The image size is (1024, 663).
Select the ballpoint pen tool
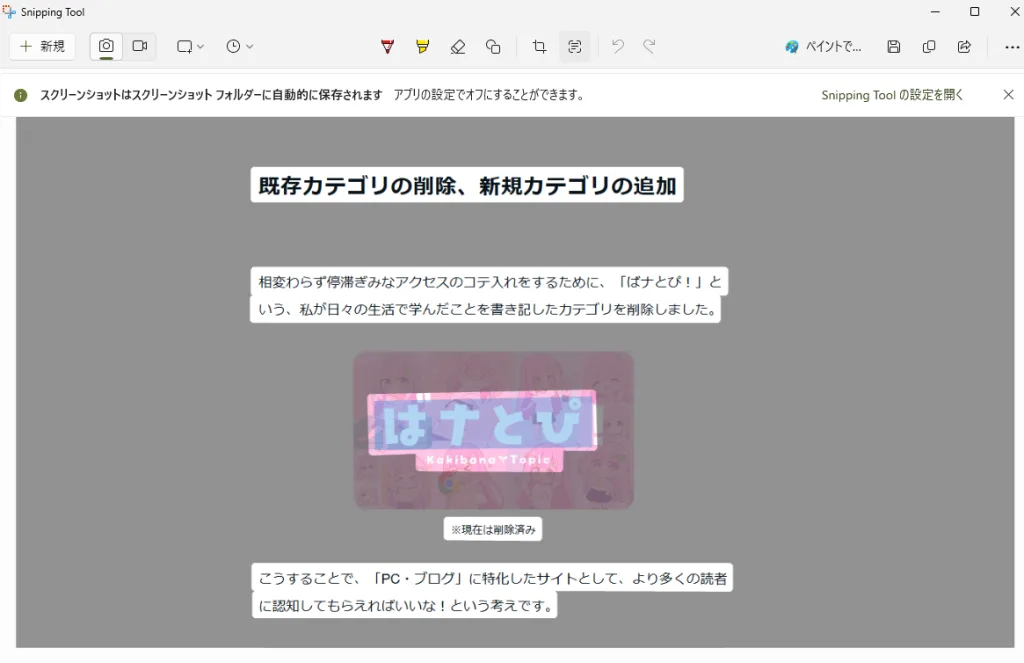pyautogui.click(x=386, y=46)
